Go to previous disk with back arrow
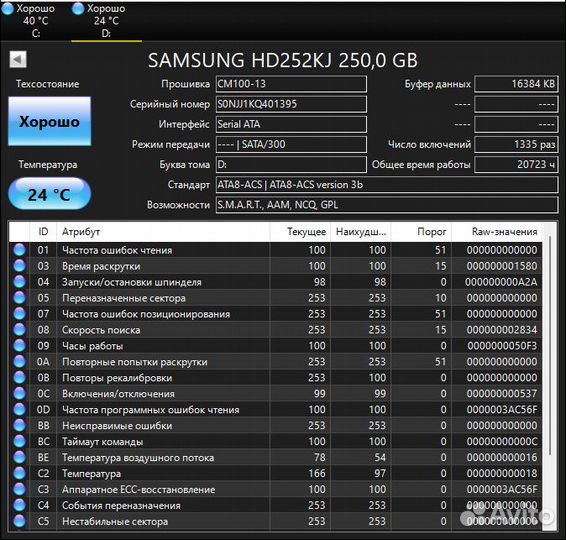 18,59
